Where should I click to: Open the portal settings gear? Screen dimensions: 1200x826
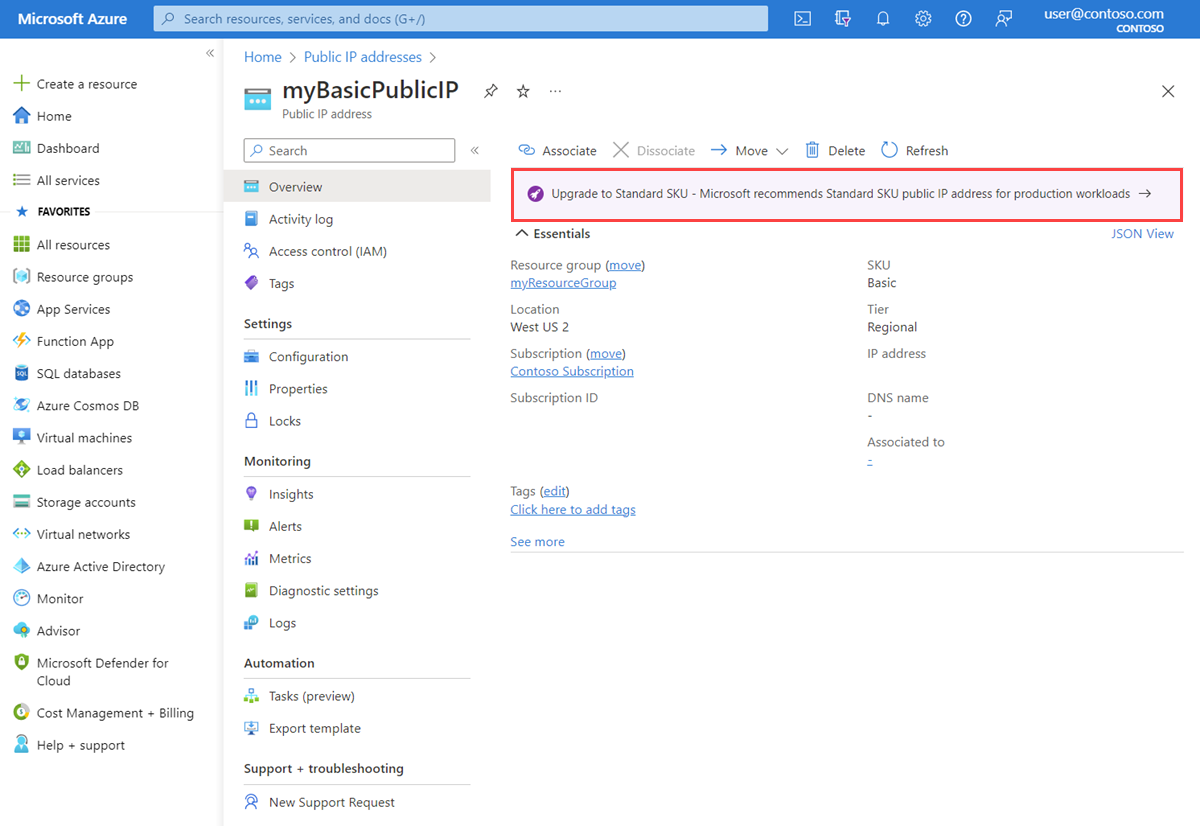point(922,18)
